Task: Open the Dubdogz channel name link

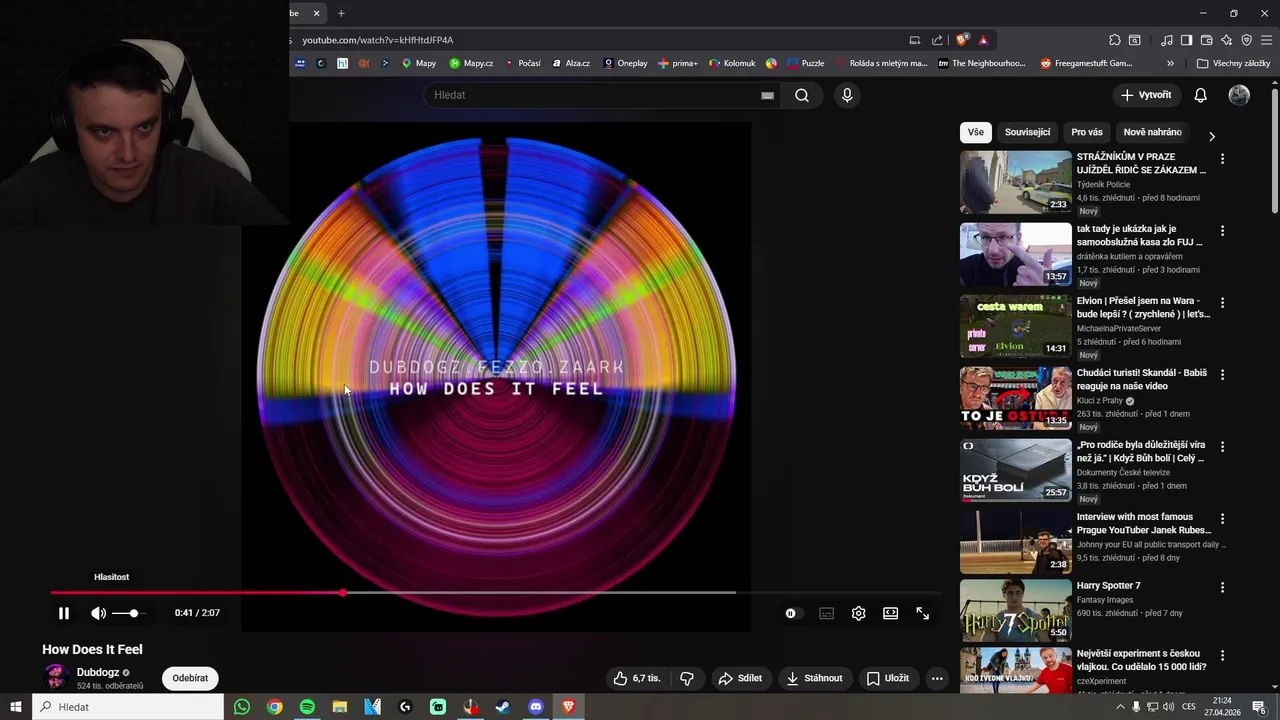Action: 98,673
